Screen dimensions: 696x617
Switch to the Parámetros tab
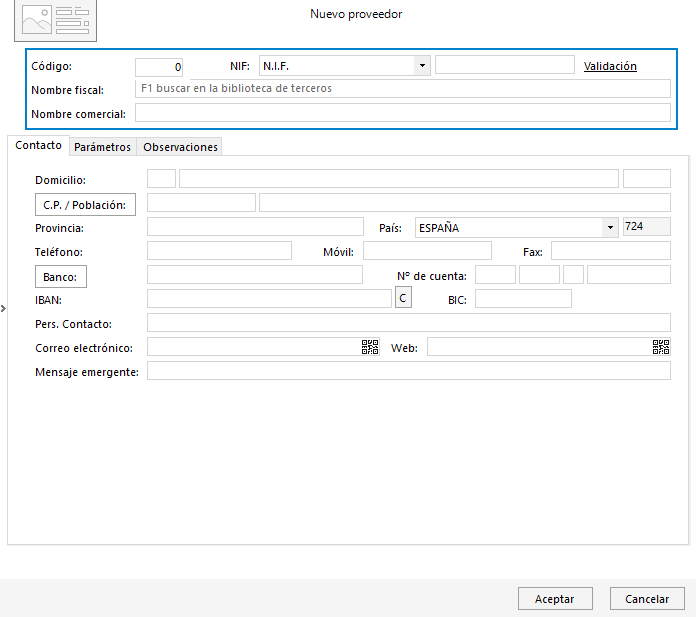103,147
